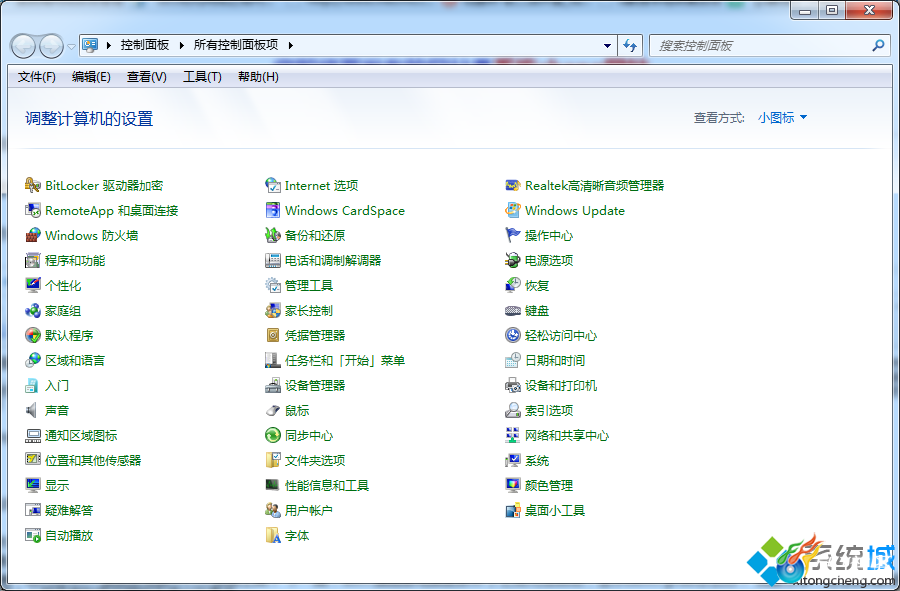This screenshot has height=591, width=900.
Task: Open recent pages dropdown beside Forward button
Action: tap(71, 46)
